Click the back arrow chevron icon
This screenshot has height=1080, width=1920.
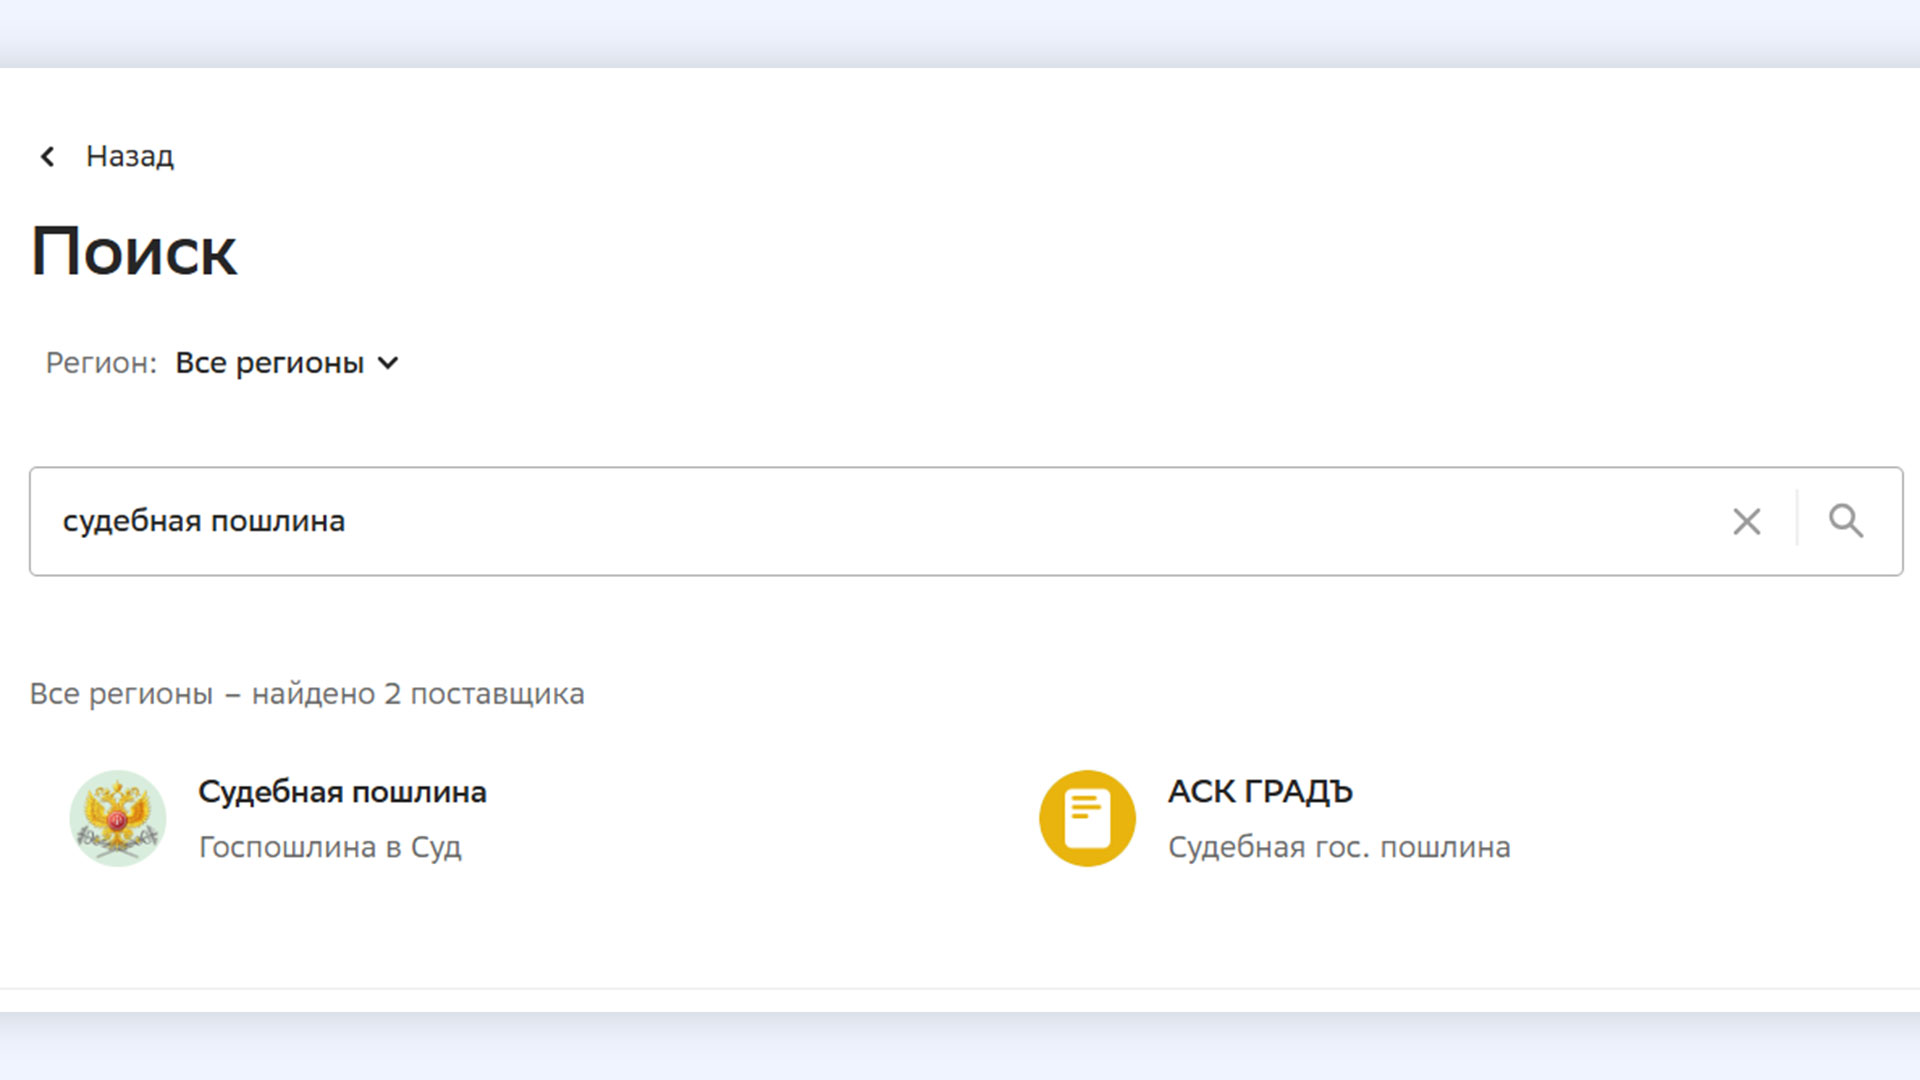click(x=47, y=157)
